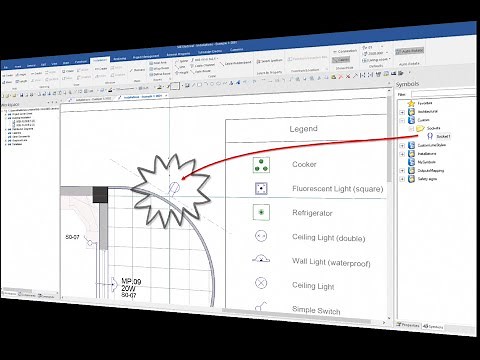The image size is (480, 360).
Task: Click the Illuminate button in ribbon
Action: [136, 70]
